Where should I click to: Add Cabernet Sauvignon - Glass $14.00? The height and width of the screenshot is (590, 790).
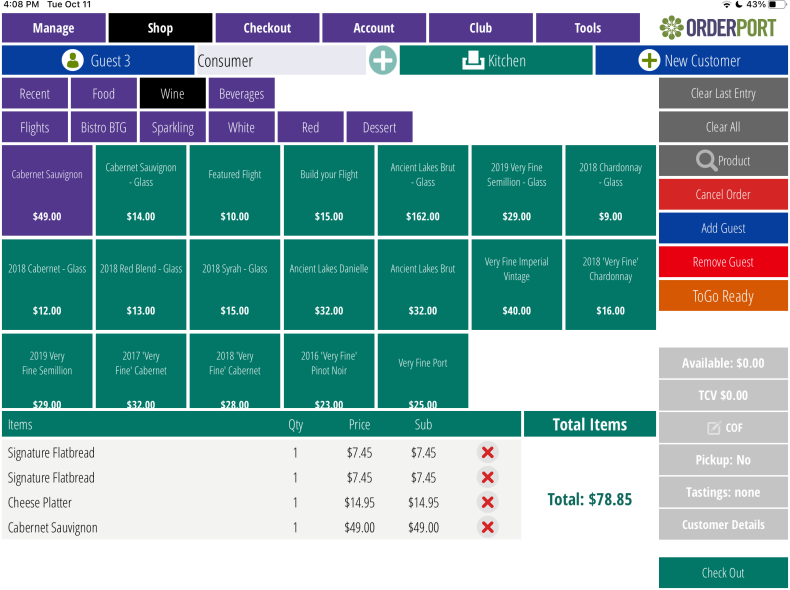point(141,190)
